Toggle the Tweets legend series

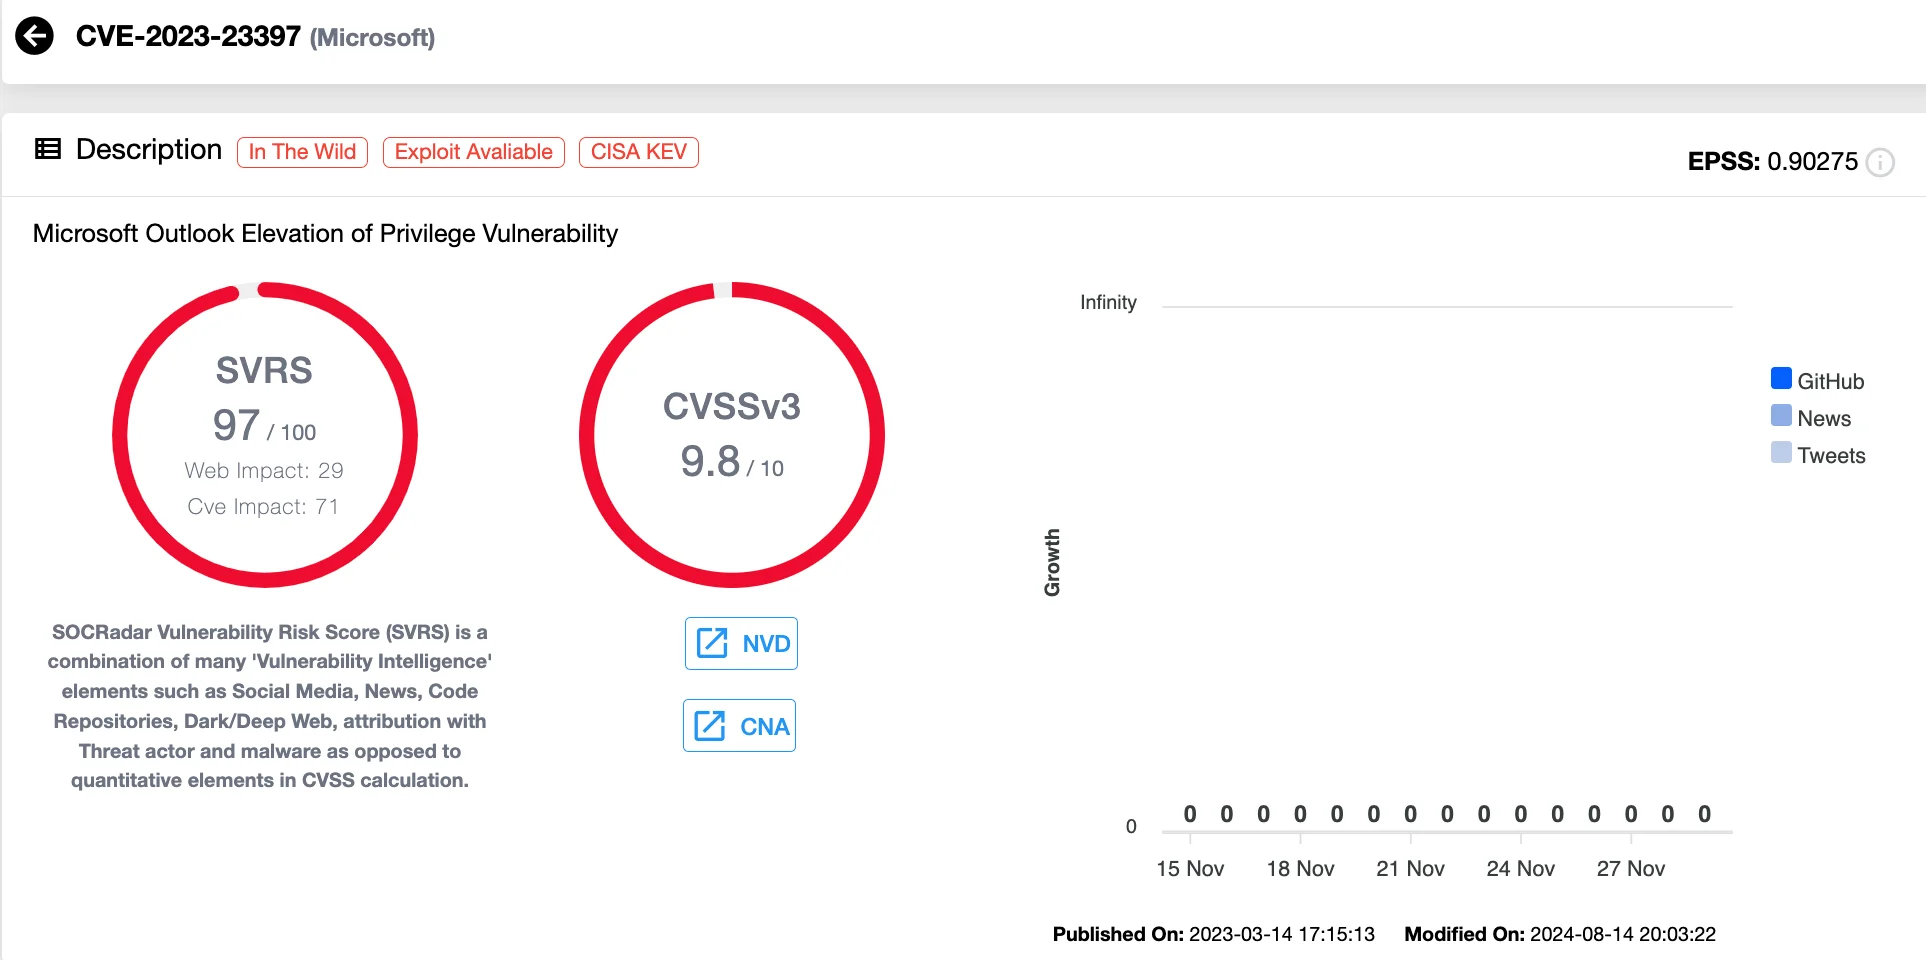tap(1818, 454)
